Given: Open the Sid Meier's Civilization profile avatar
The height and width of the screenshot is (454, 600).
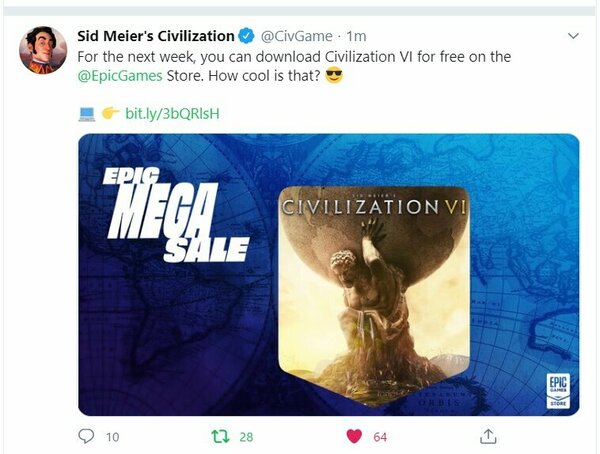Looking at the screenshot, I should tap(43, 50).
